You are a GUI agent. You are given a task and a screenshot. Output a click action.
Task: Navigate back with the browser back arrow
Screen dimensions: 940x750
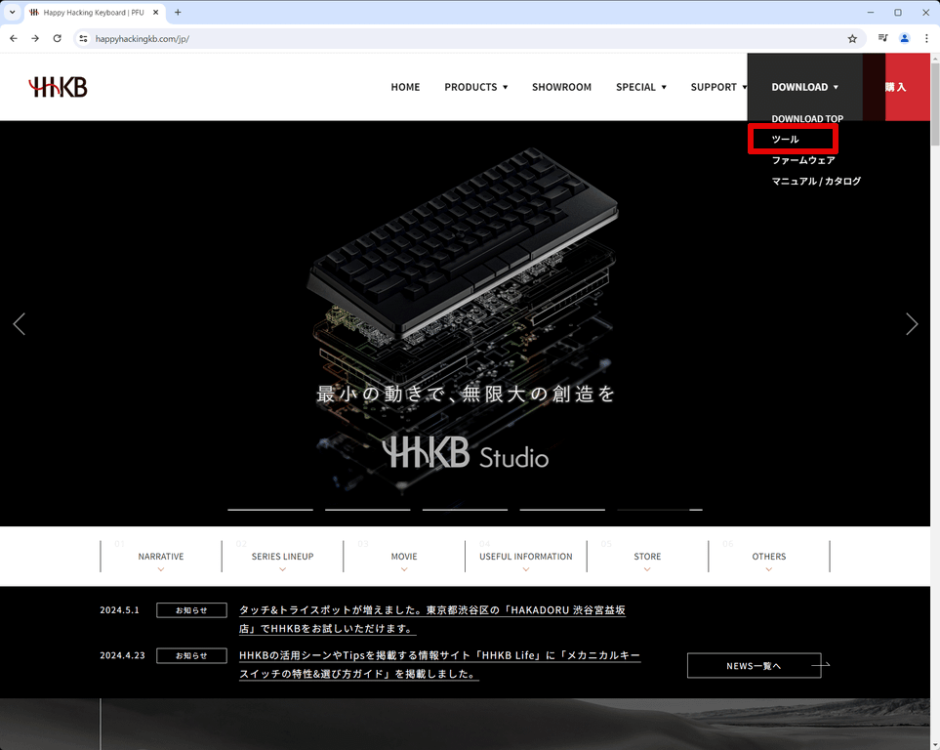click(x=13, y=37)
